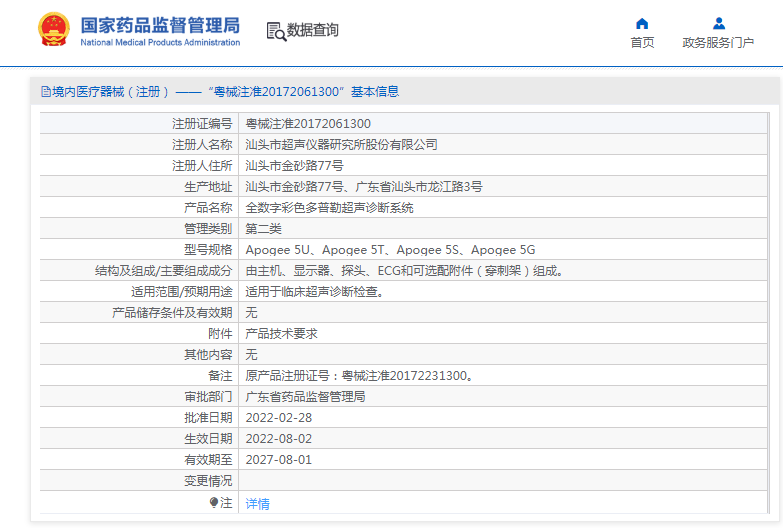Screen dimensions: 783x528
Task: Click the document icon before 境内医疗器械
Action: click(x=45, y=92)
